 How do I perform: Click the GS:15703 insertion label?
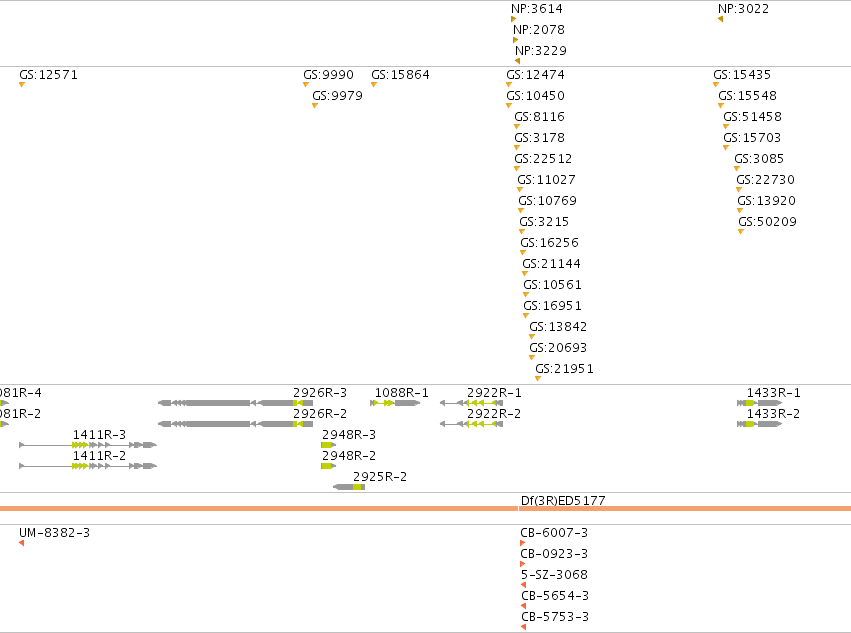pyautogui.click(x=752, y=138)
